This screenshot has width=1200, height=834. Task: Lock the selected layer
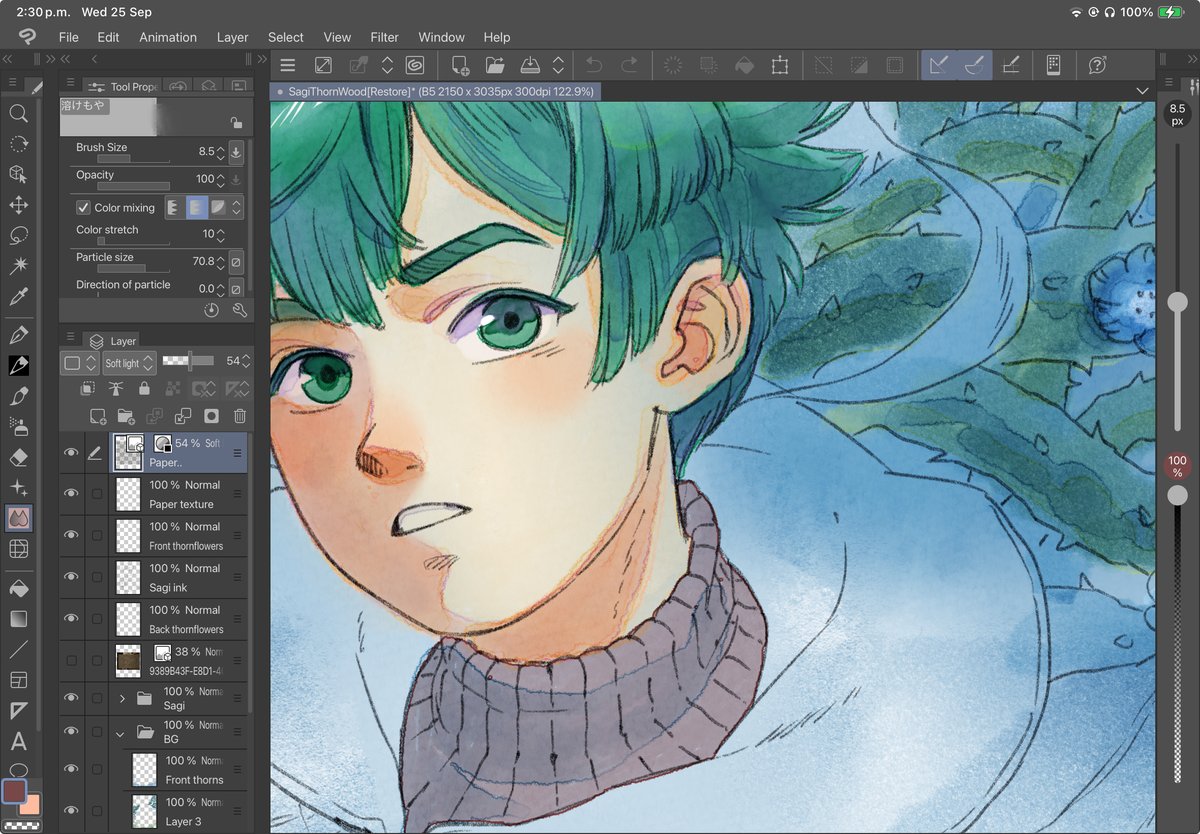pyautogui.click(x=145, y=389)
